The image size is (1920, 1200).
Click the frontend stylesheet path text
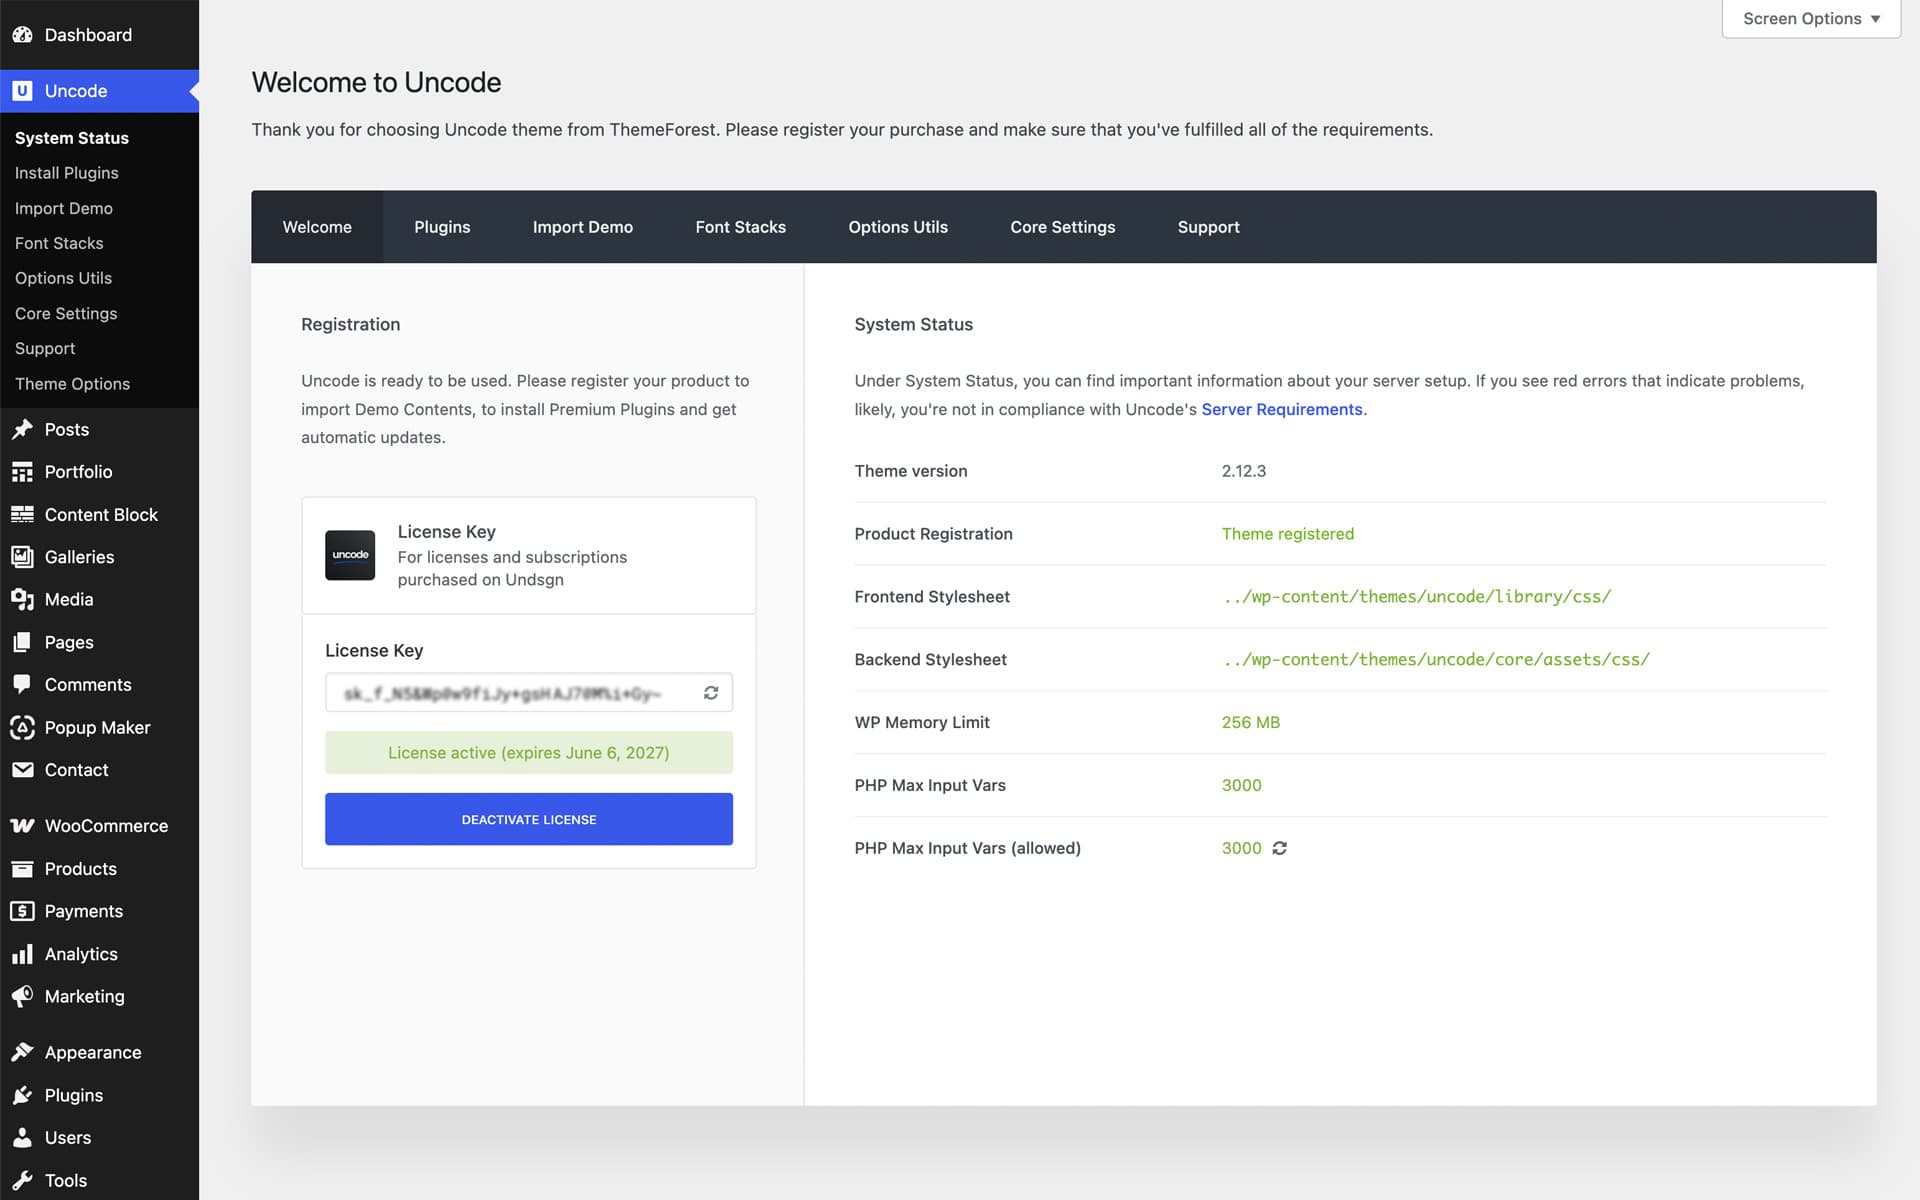click(x=1417, y=597)
